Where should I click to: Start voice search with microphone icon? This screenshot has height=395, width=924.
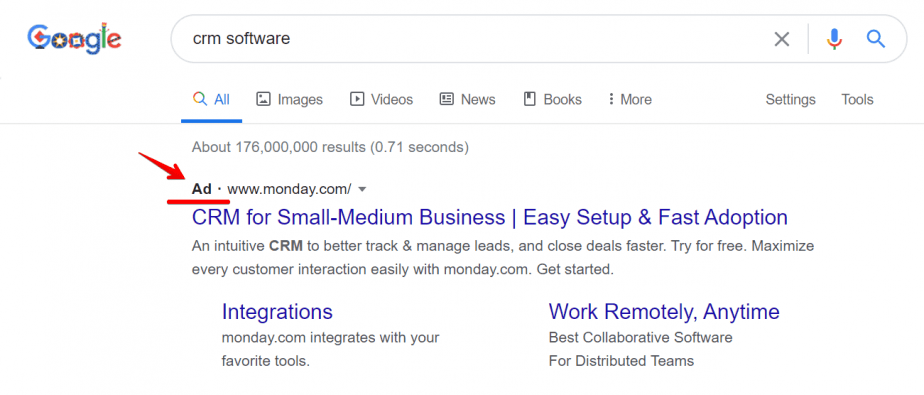[x=834, y=40]
